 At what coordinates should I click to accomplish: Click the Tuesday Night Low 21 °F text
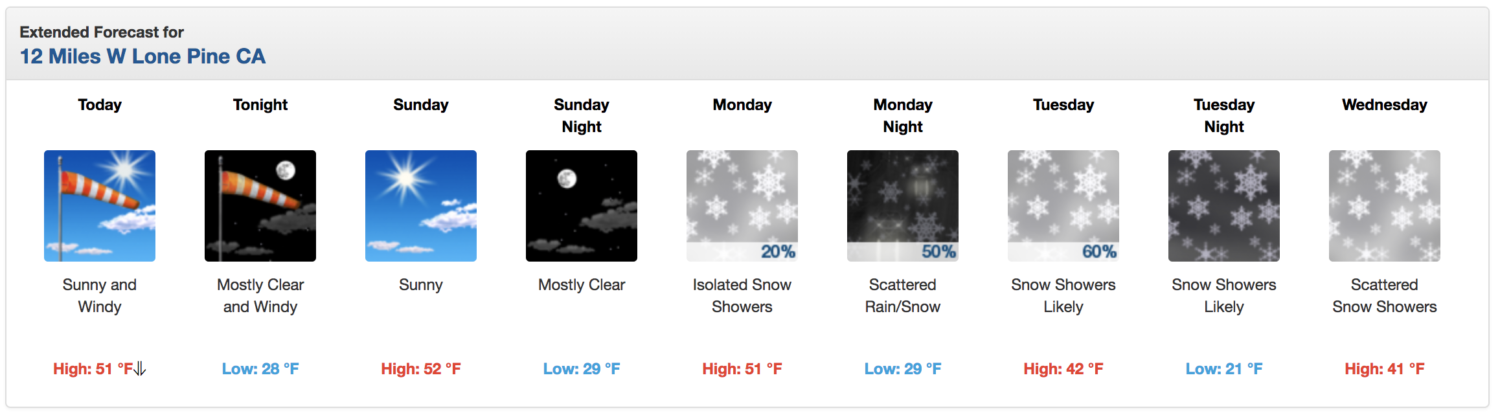(1224, 369)
